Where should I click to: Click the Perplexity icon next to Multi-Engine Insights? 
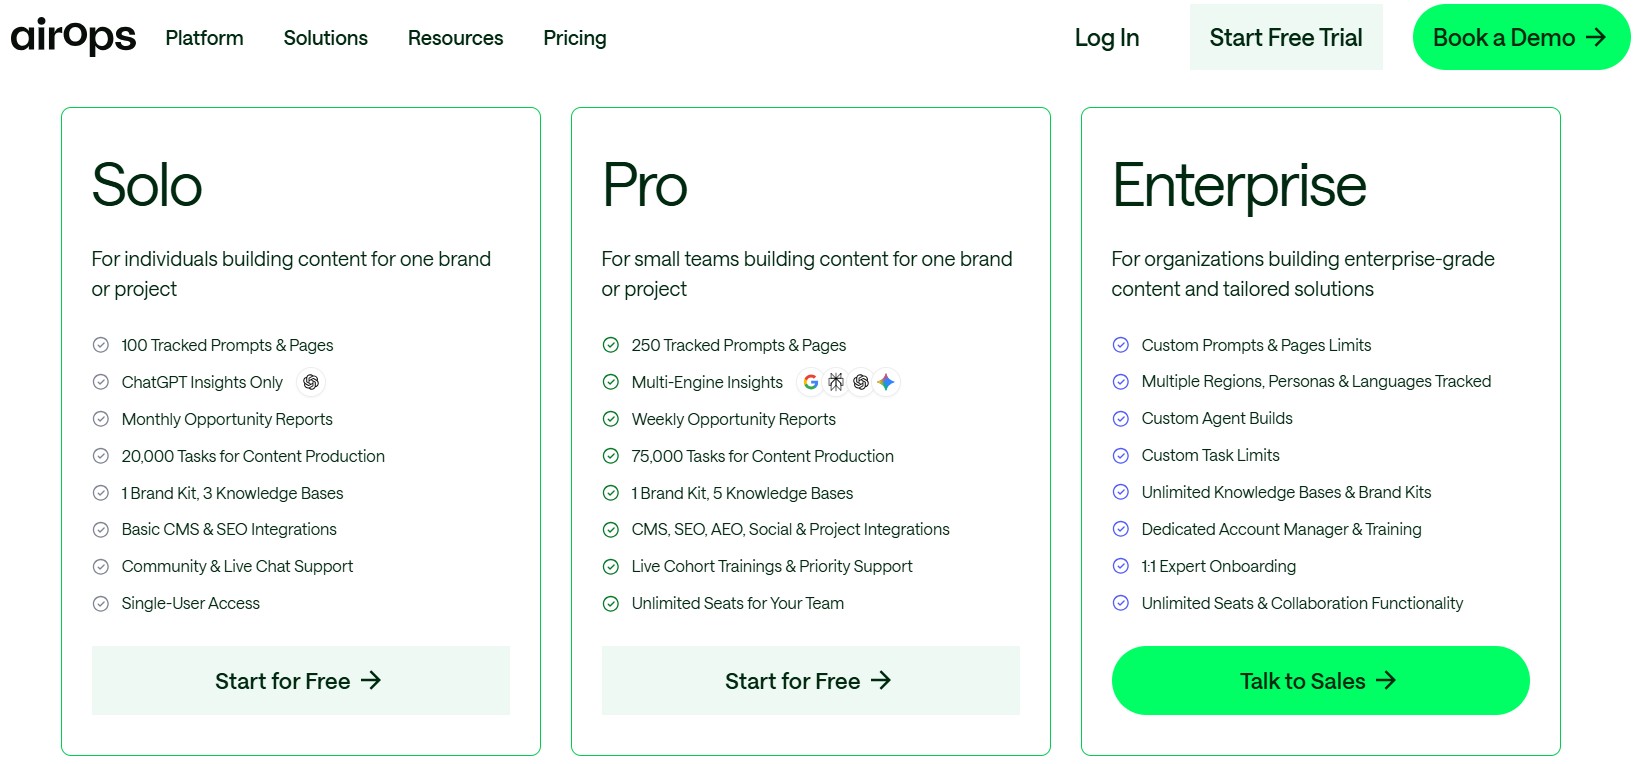tap(836, 381)
